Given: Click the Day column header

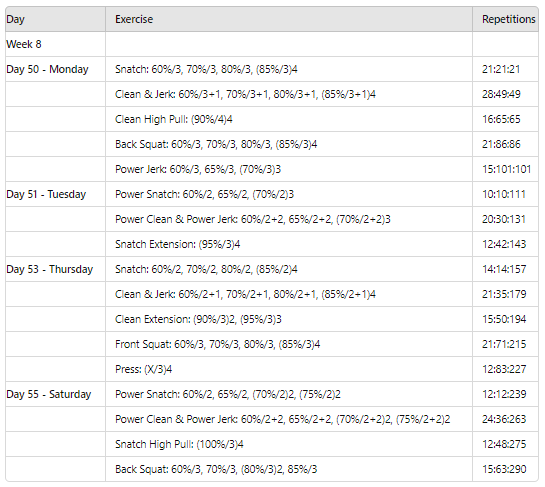Looking at the screenshot, I should (56, 19).
